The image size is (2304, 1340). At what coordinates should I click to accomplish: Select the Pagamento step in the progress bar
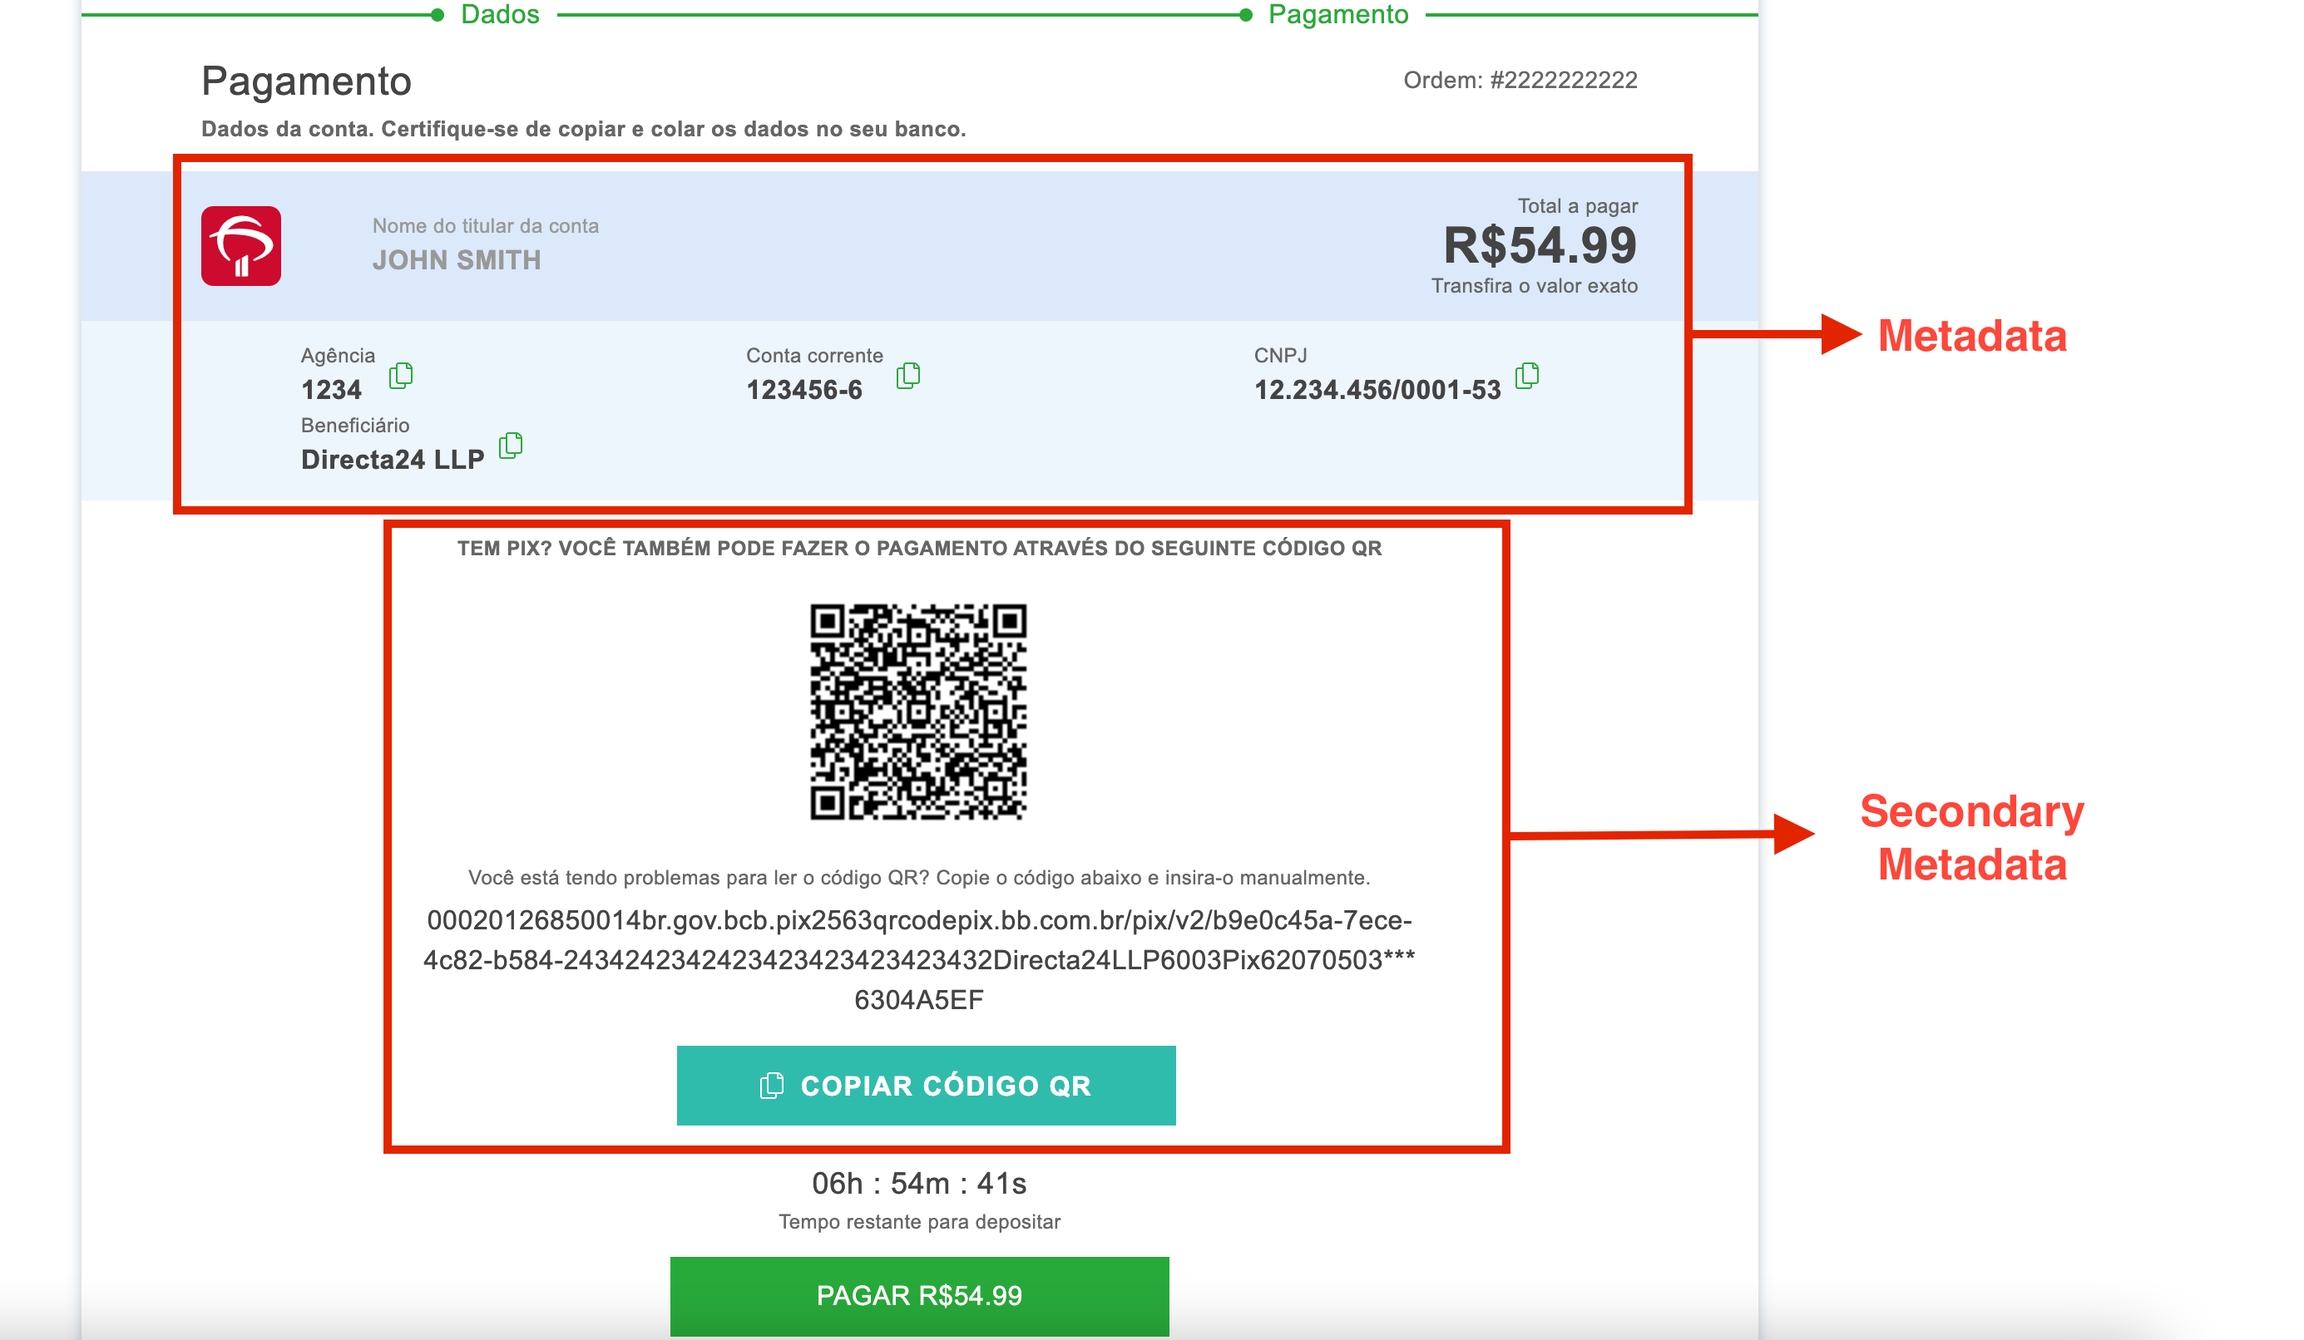pos(1337,14)
